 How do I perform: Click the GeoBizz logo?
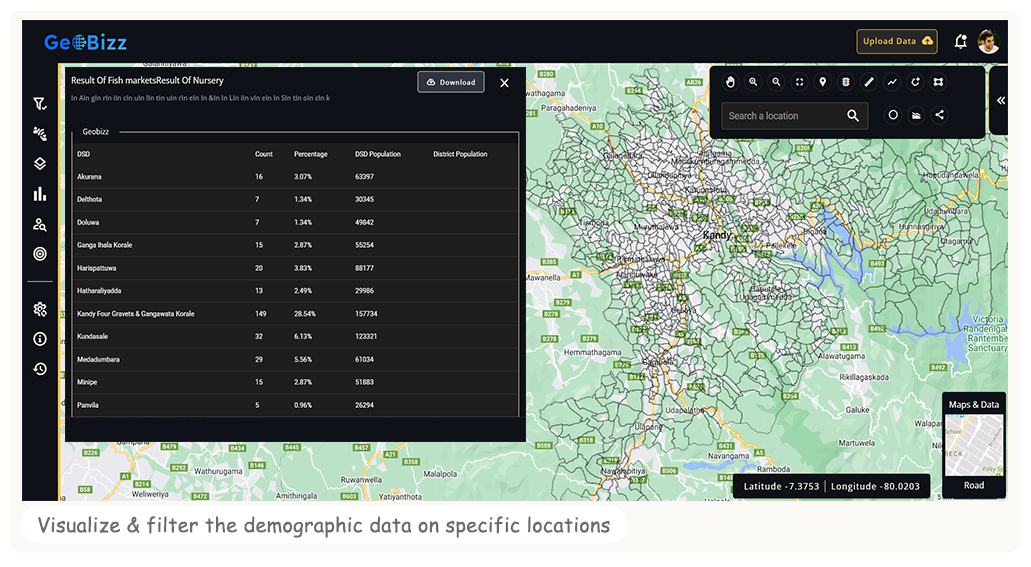click(85, 42)
